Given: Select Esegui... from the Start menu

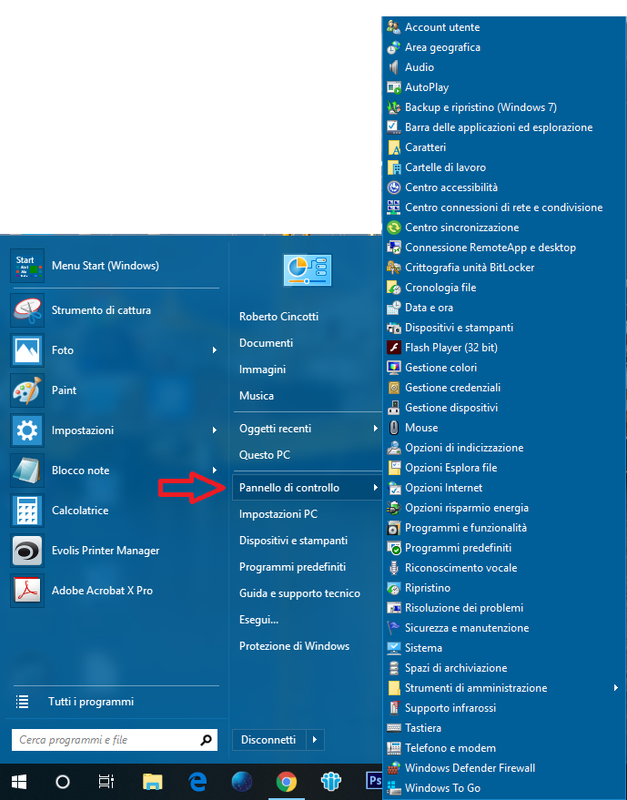Looking at the screenshot, I should pyautogui.click(x=259, y=620).
